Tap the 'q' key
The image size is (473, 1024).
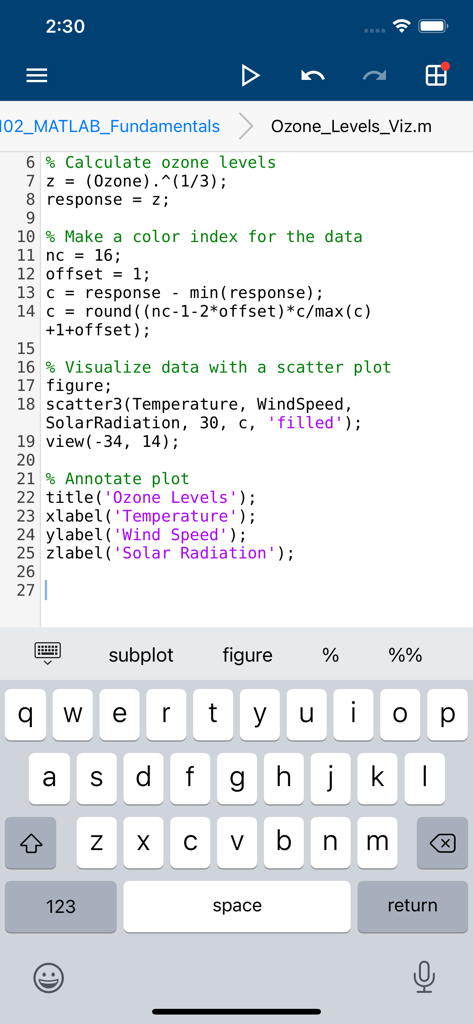(x=25, y=714)
